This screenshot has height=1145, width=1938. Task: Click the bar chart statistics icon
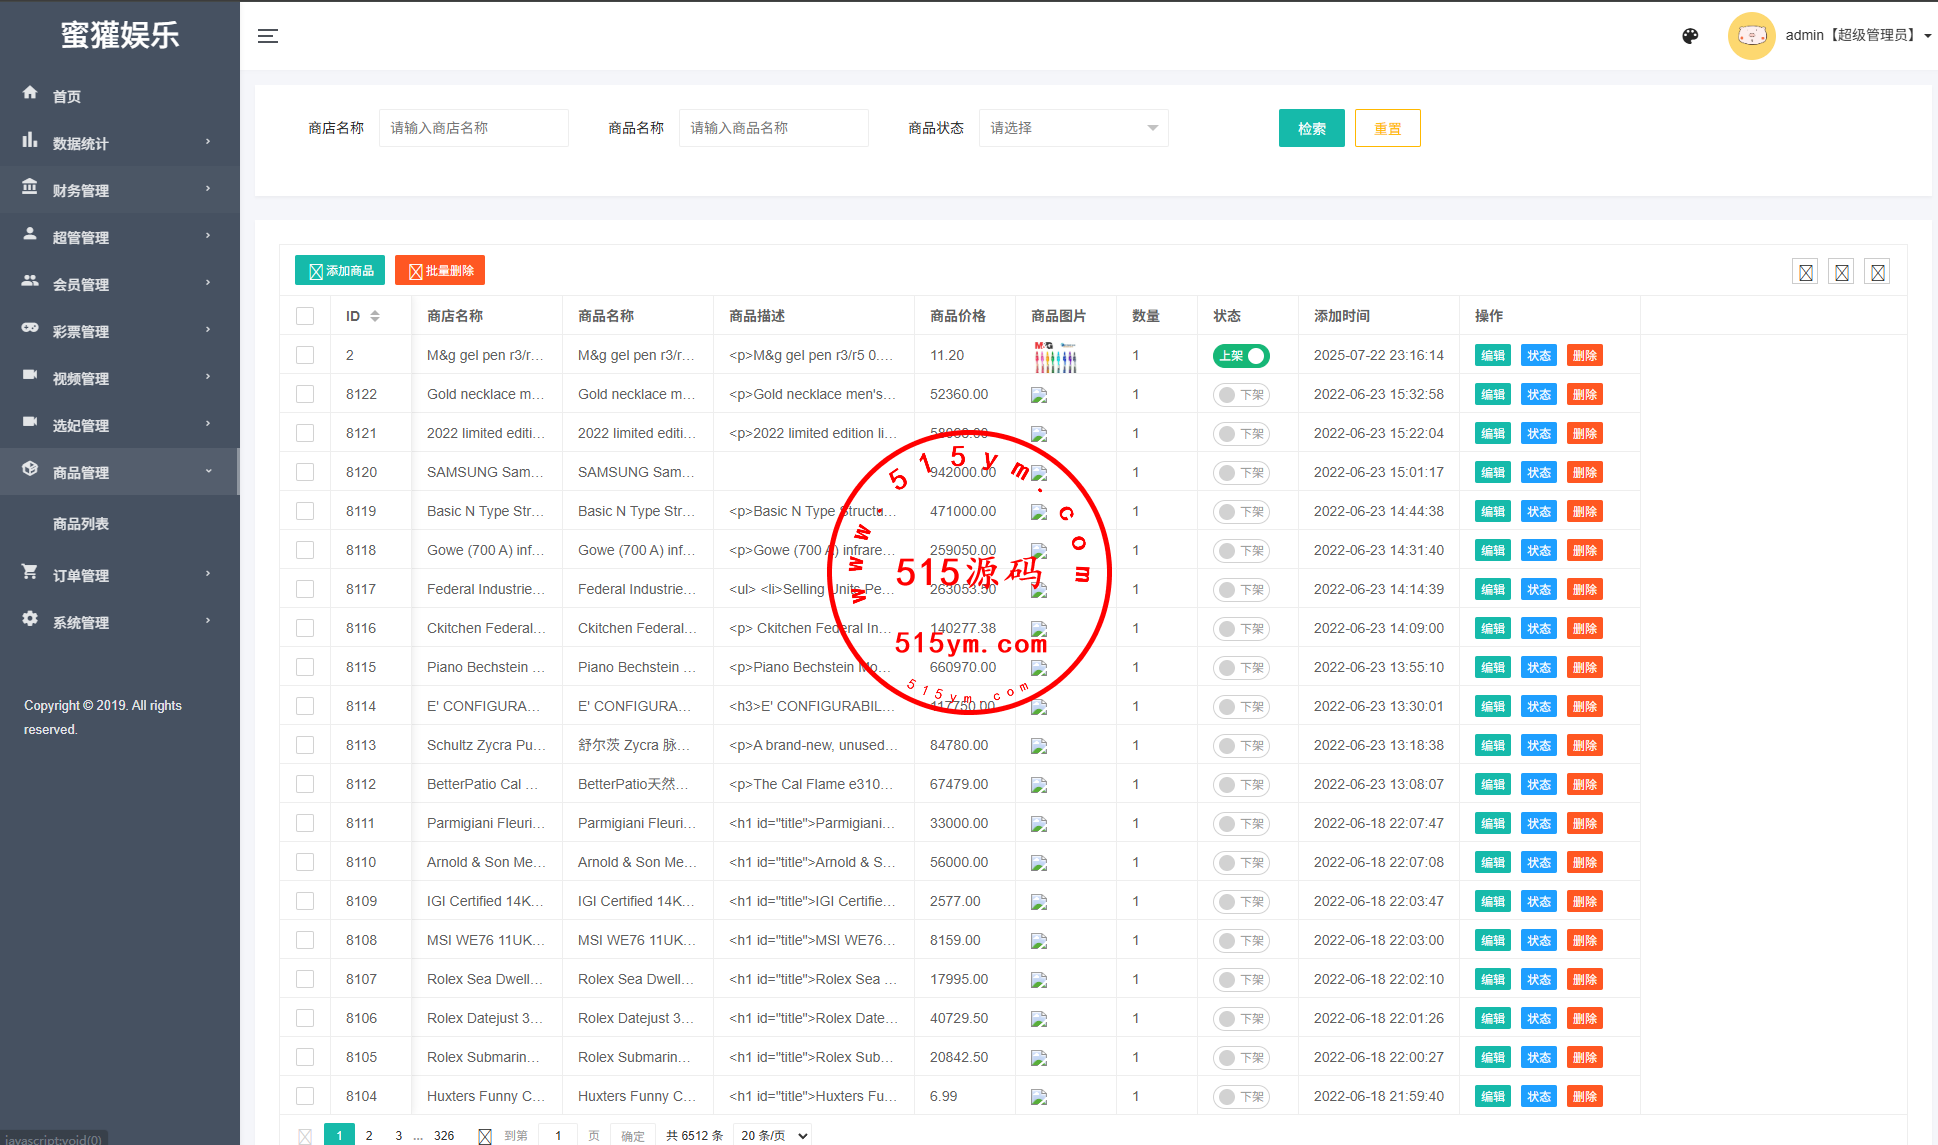tap(30, 140)
